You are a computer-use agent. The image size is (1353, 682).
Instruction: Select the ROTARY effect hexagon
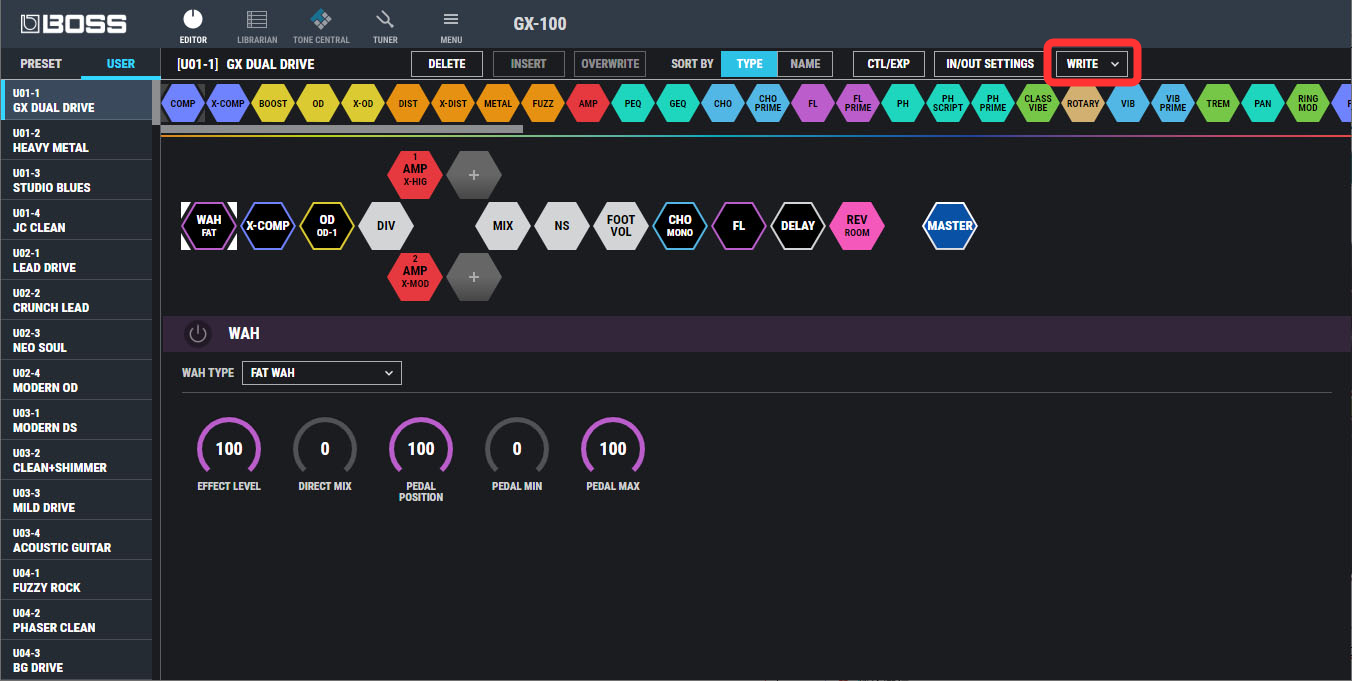pyautogui.click(x=1083, y=103)
